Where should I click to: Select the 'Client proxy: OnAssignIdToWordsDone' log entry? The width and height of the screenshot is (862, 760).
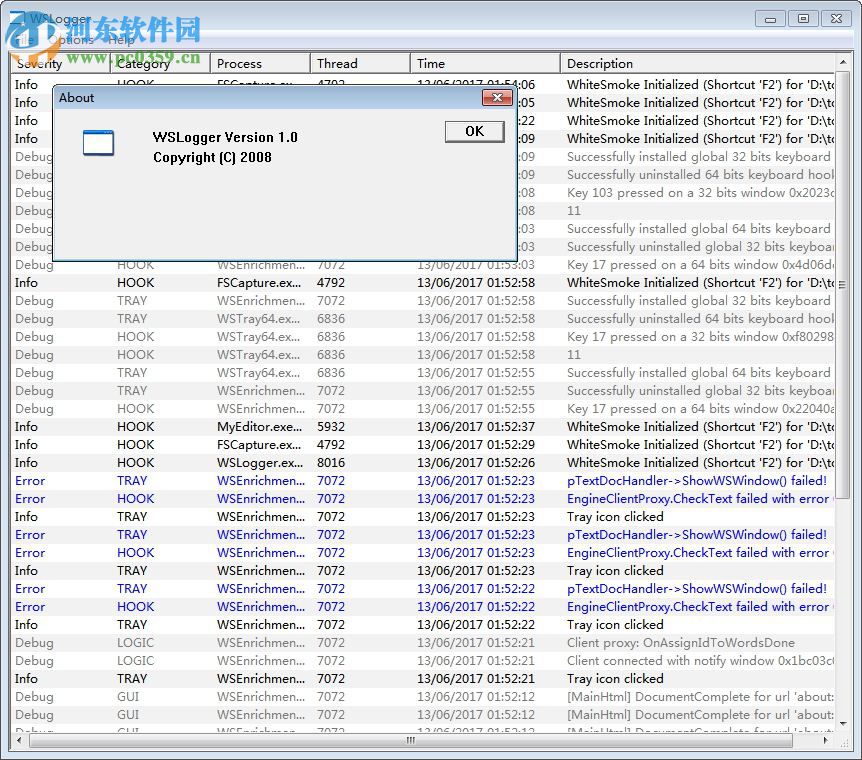coord(680,643)
